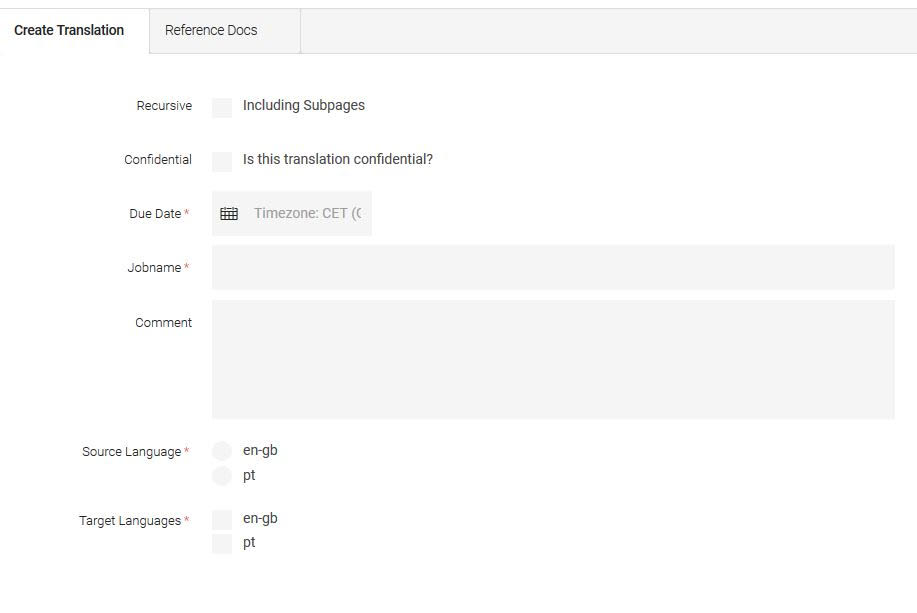
Task: Click the 'Target Languages' field label
Action: (130, 521)
